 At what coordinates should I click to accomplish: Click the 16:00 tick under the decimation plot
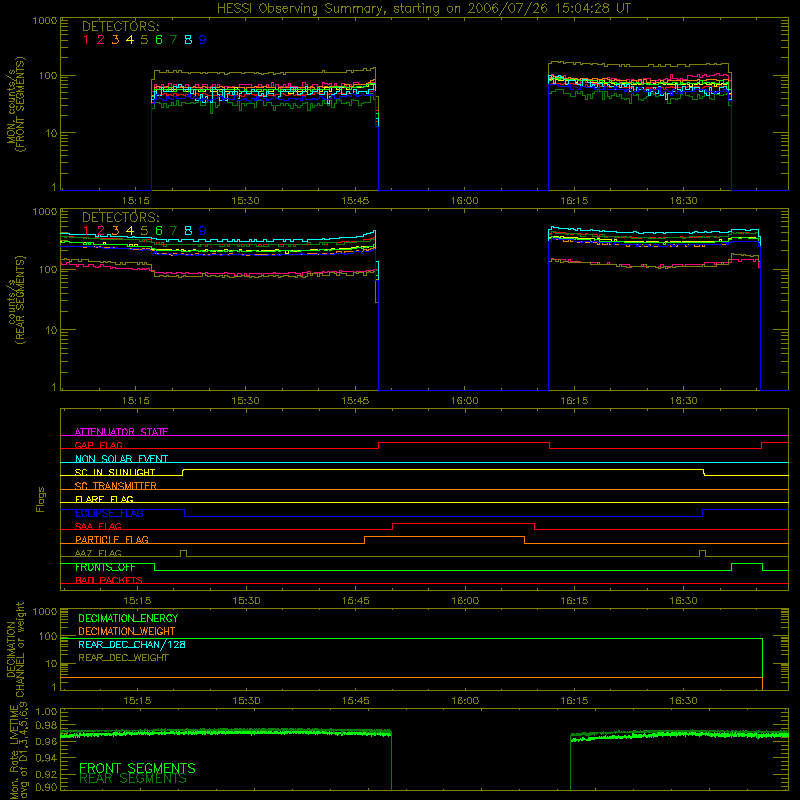click(465, 701)
